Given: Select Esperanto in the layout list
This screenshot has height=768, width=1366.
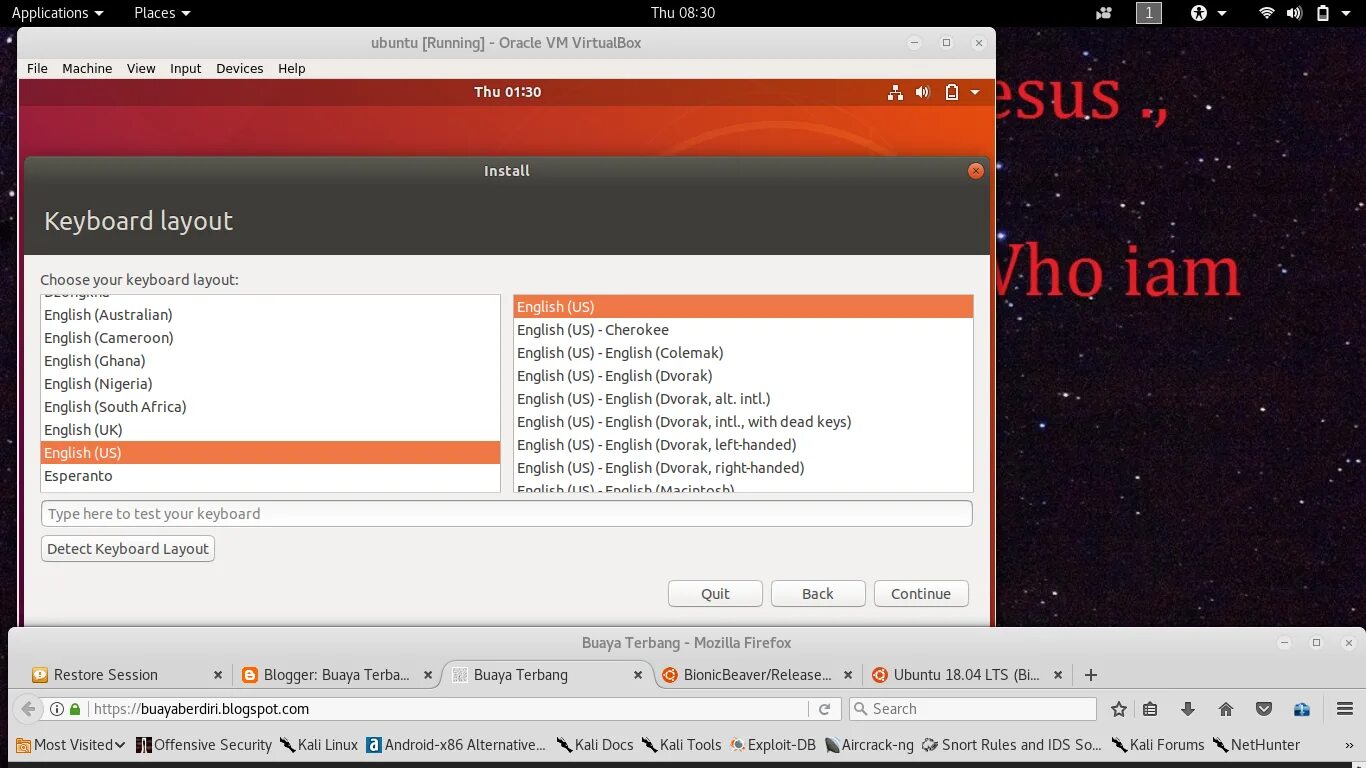Looking at the screenshot, I should tap(270, 476).
